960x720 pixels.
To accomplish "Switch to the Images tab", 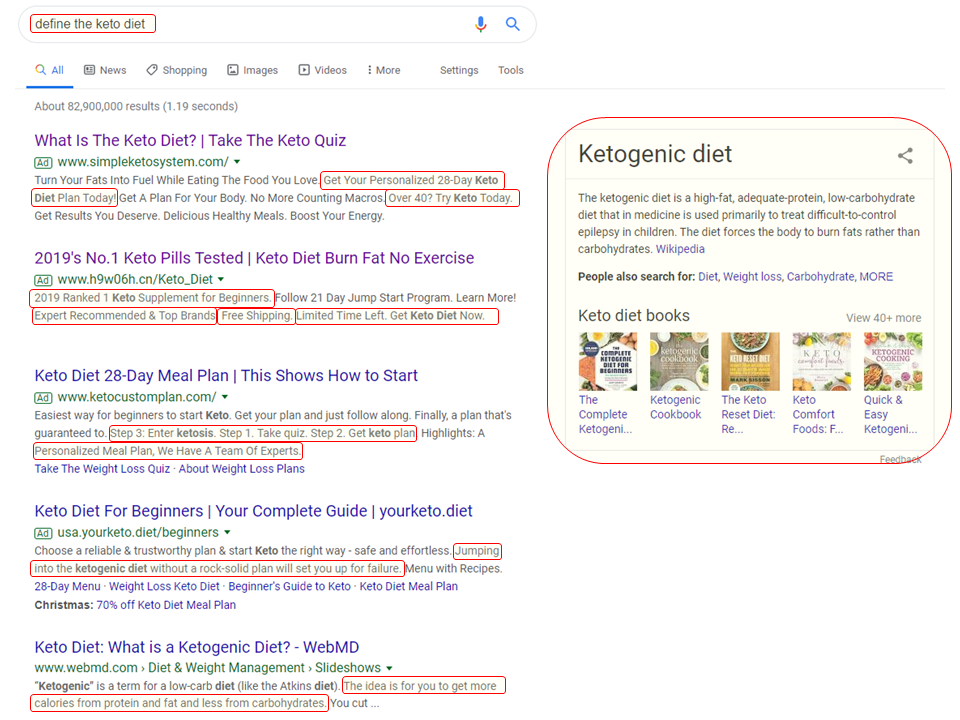I will click(252, 70).
